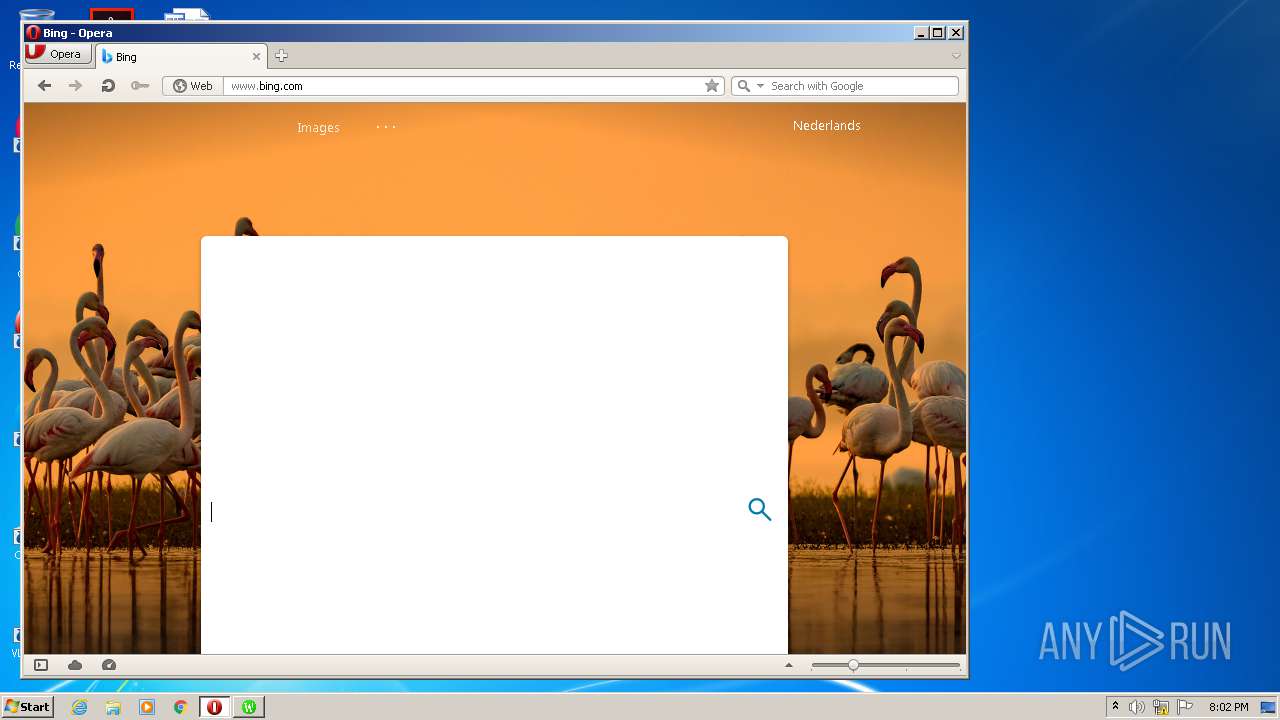This screenshot has width=1280, height=720.
Task: Bookmark page with star icon
Action: tap(712, 86)
